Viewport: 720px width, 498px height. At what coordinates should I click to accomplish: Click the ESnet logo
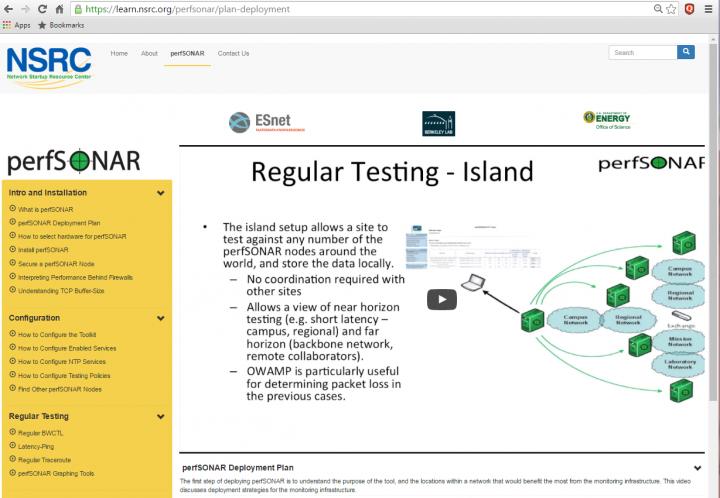pyautogui.click(x=266, y=122)
